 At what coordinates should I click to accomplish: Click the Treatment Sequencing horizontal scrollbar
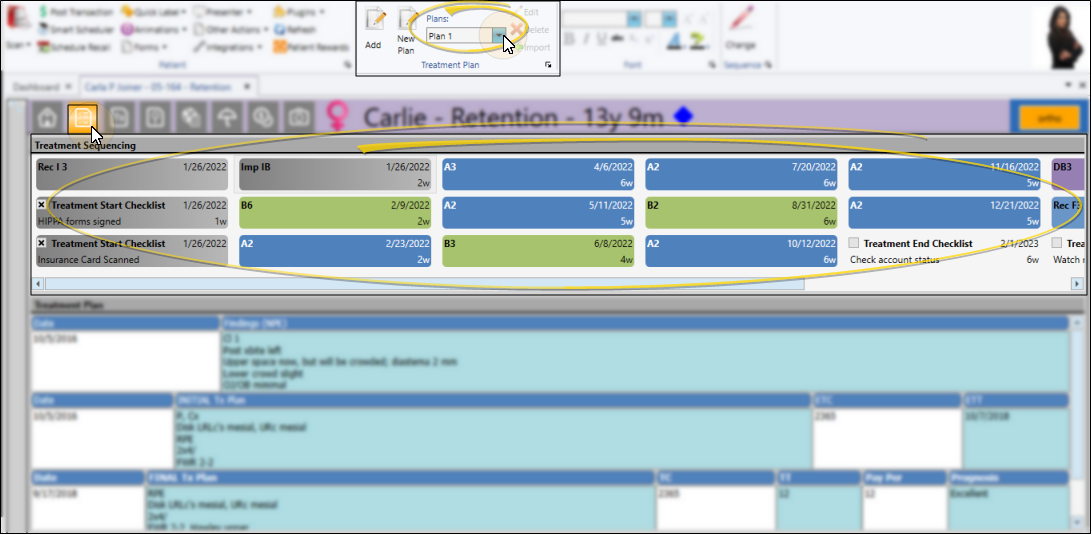(x=420, y=285)
